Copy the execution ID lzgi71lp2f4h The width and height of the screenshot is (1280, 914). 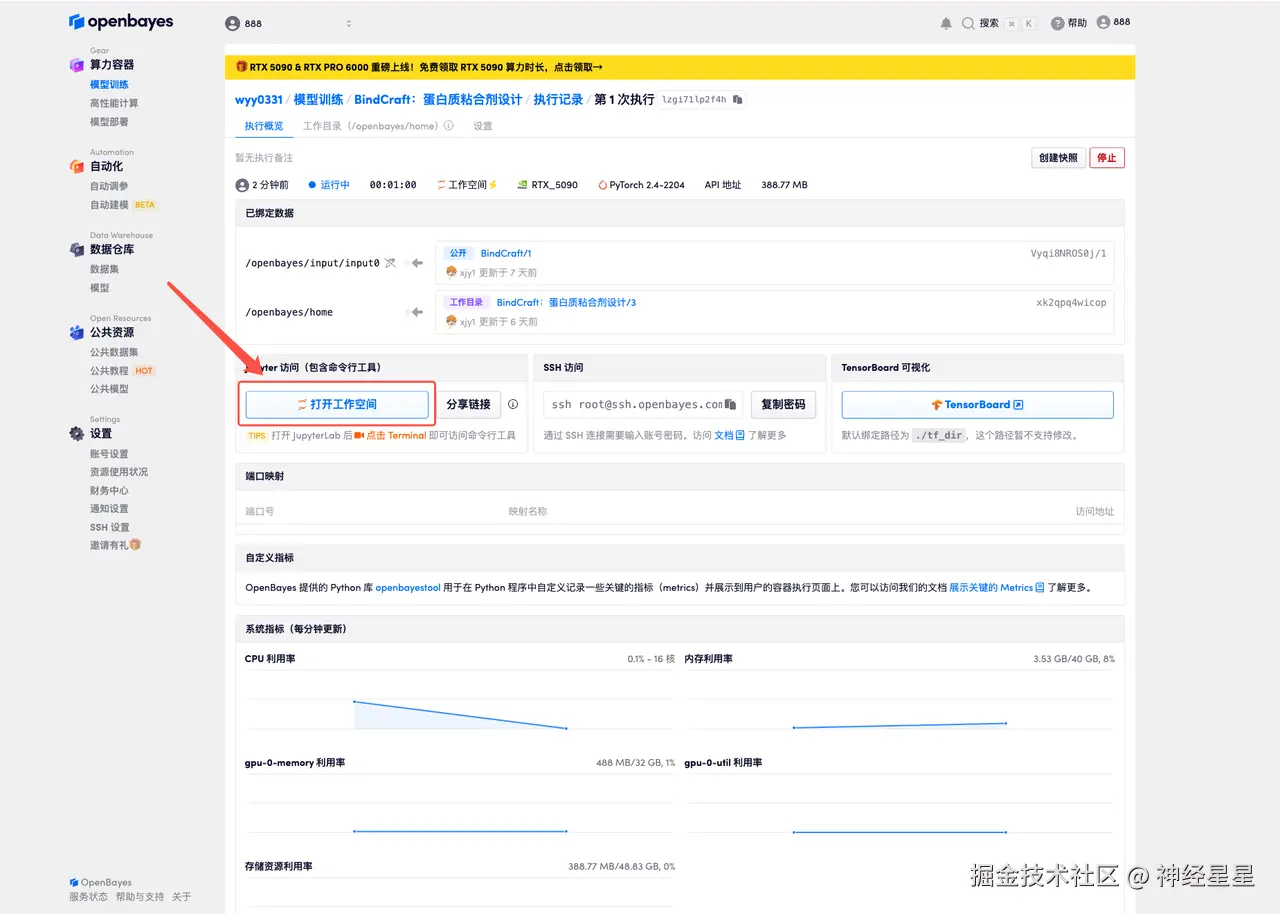point(738,100)
